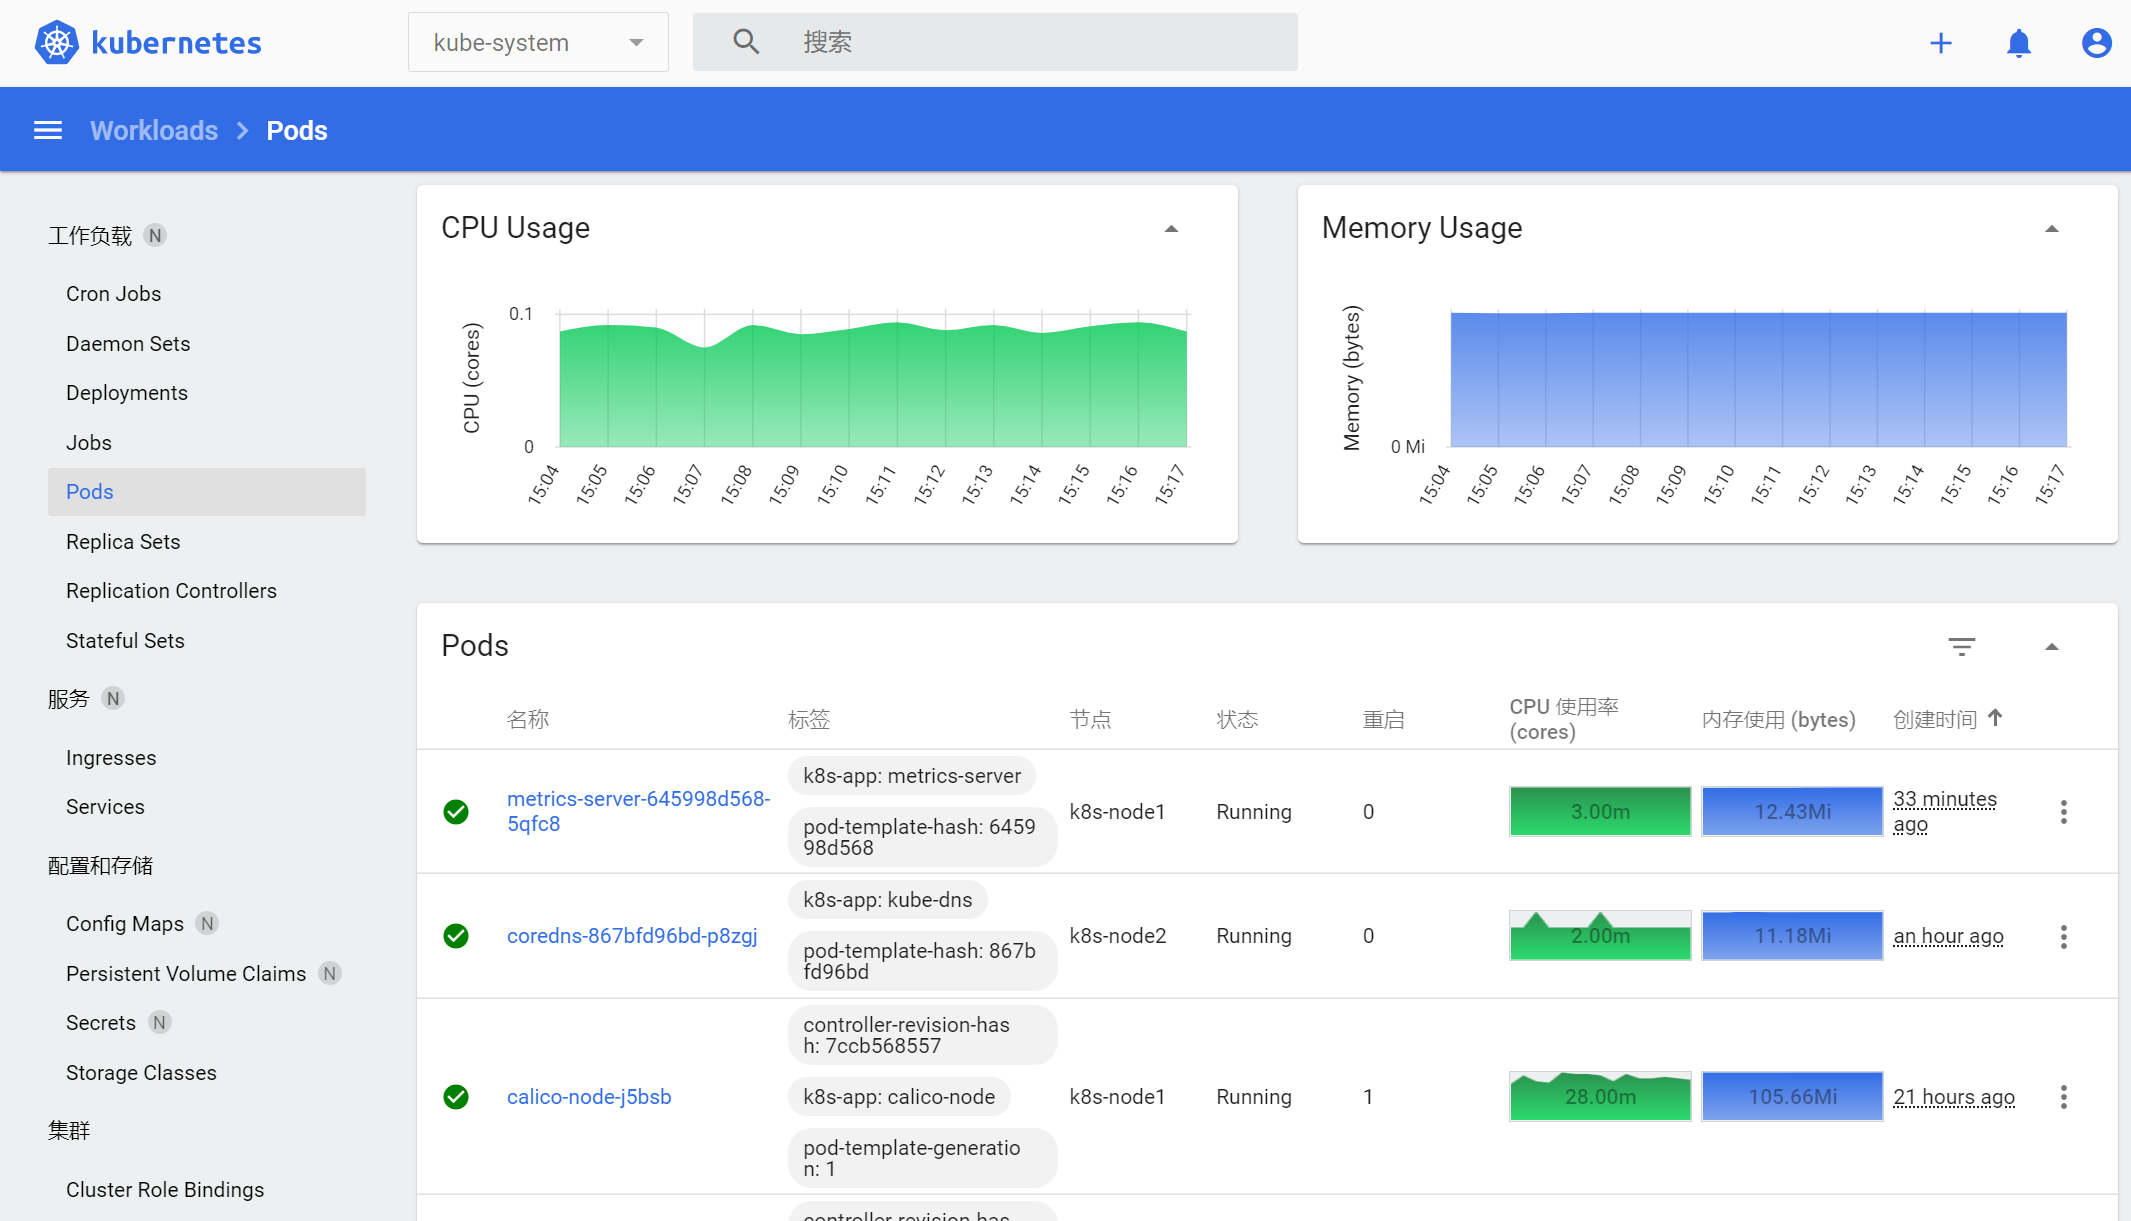
Task: Open the user account icon
Action: 2096,43
